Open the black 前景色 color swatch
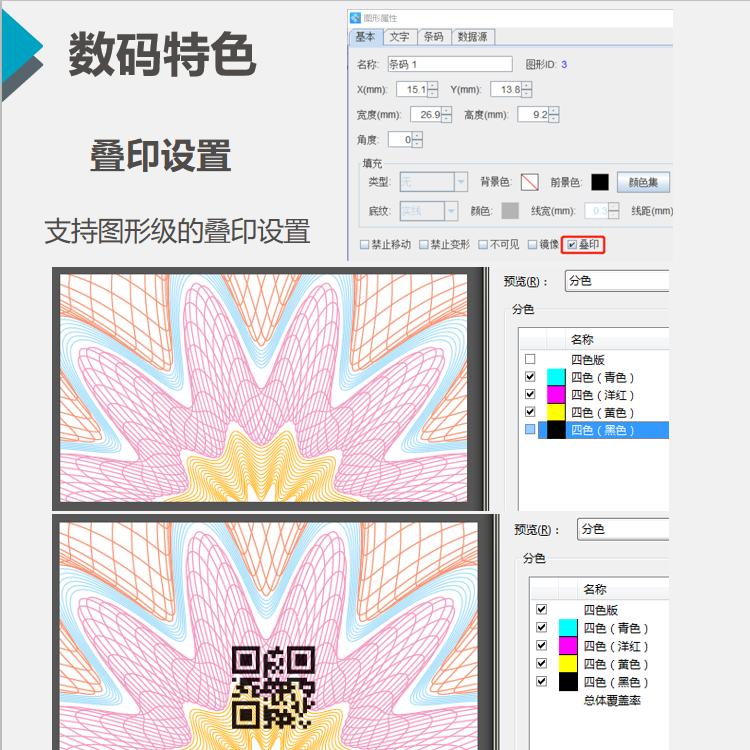The width and height of the screenshot is (750, 750). [599, 182]
